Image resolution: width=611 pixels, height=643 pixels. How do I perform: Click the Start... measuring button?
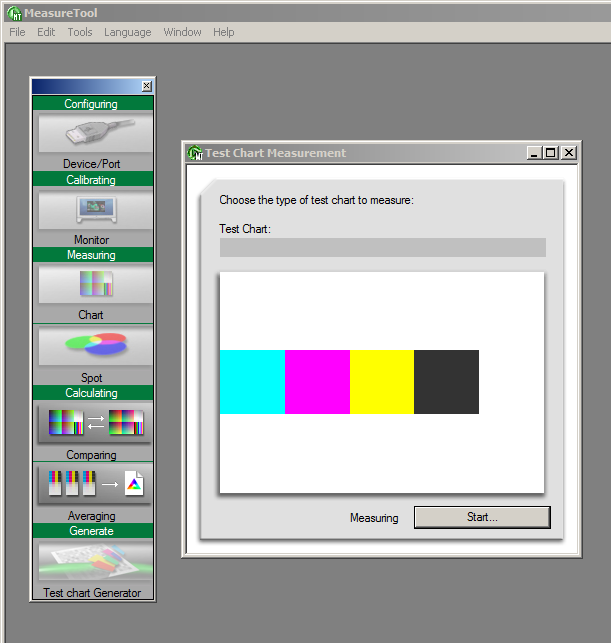pyautogui.click(x=482, y=517)
